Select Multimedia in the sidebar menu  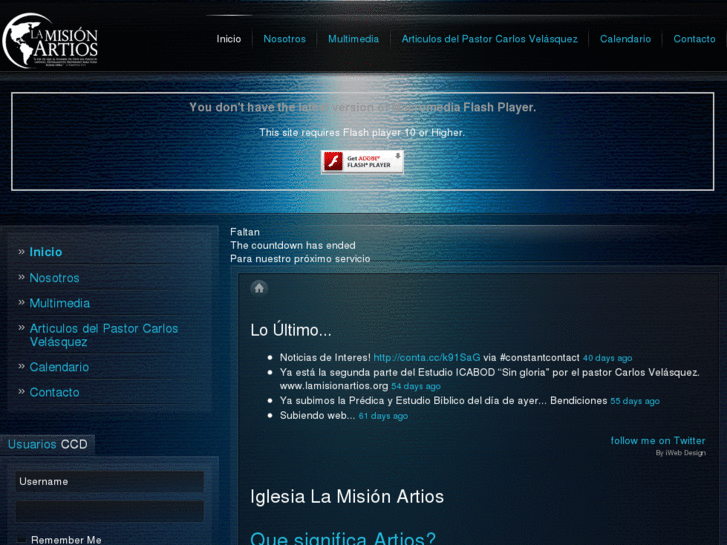click(x=59, y=303)
